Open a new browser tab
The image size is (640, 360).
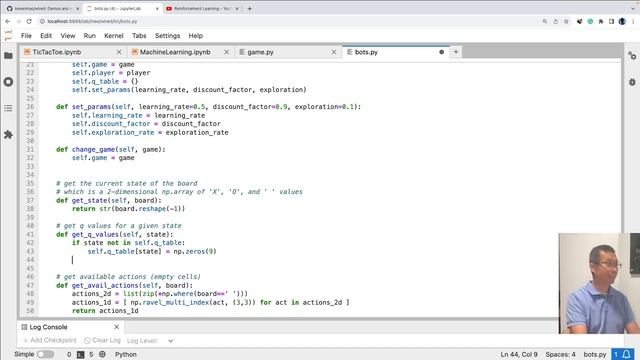(249, 8)
